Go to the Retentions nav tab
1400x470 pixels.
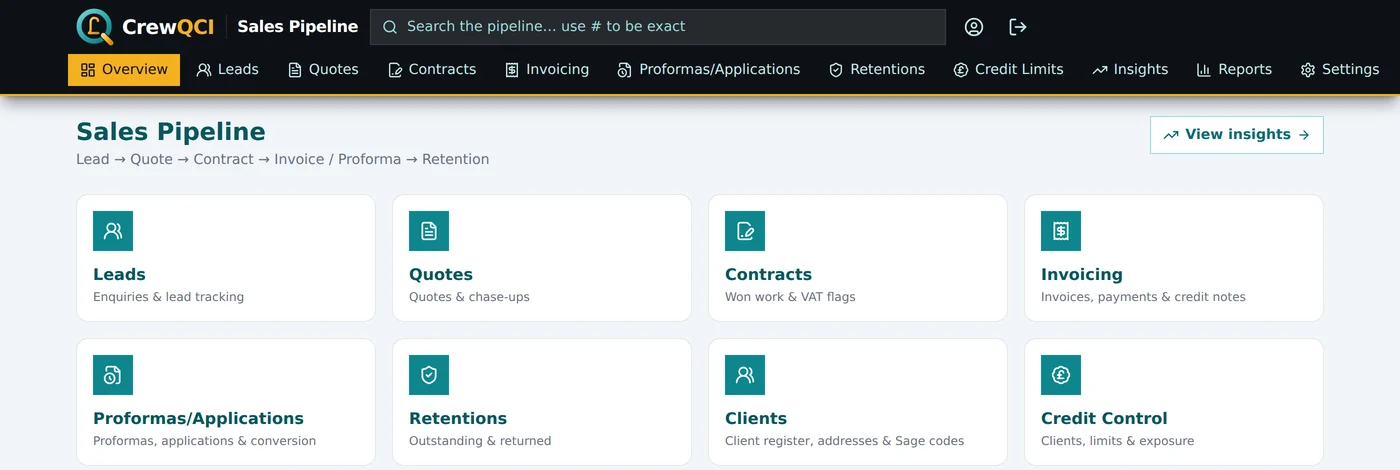pos(877,70)
